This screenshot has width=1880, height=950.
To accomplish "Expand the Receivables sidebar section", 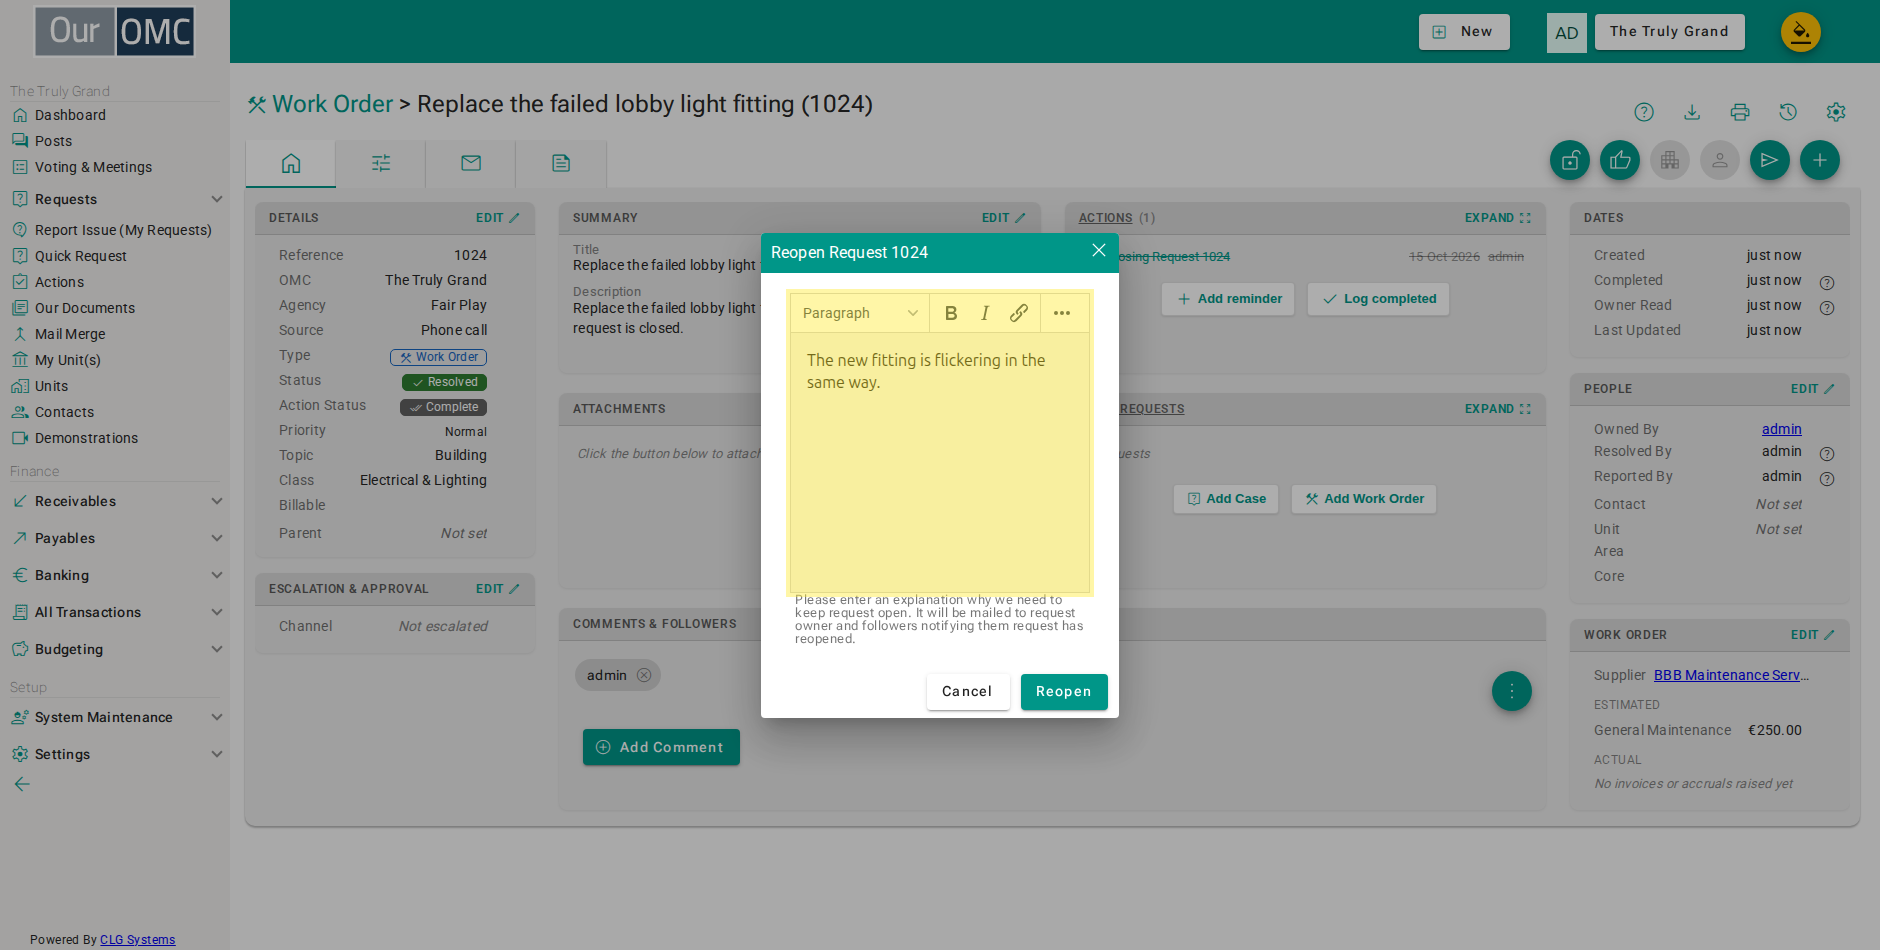I will pyautogui.click(x=117, y=501).
